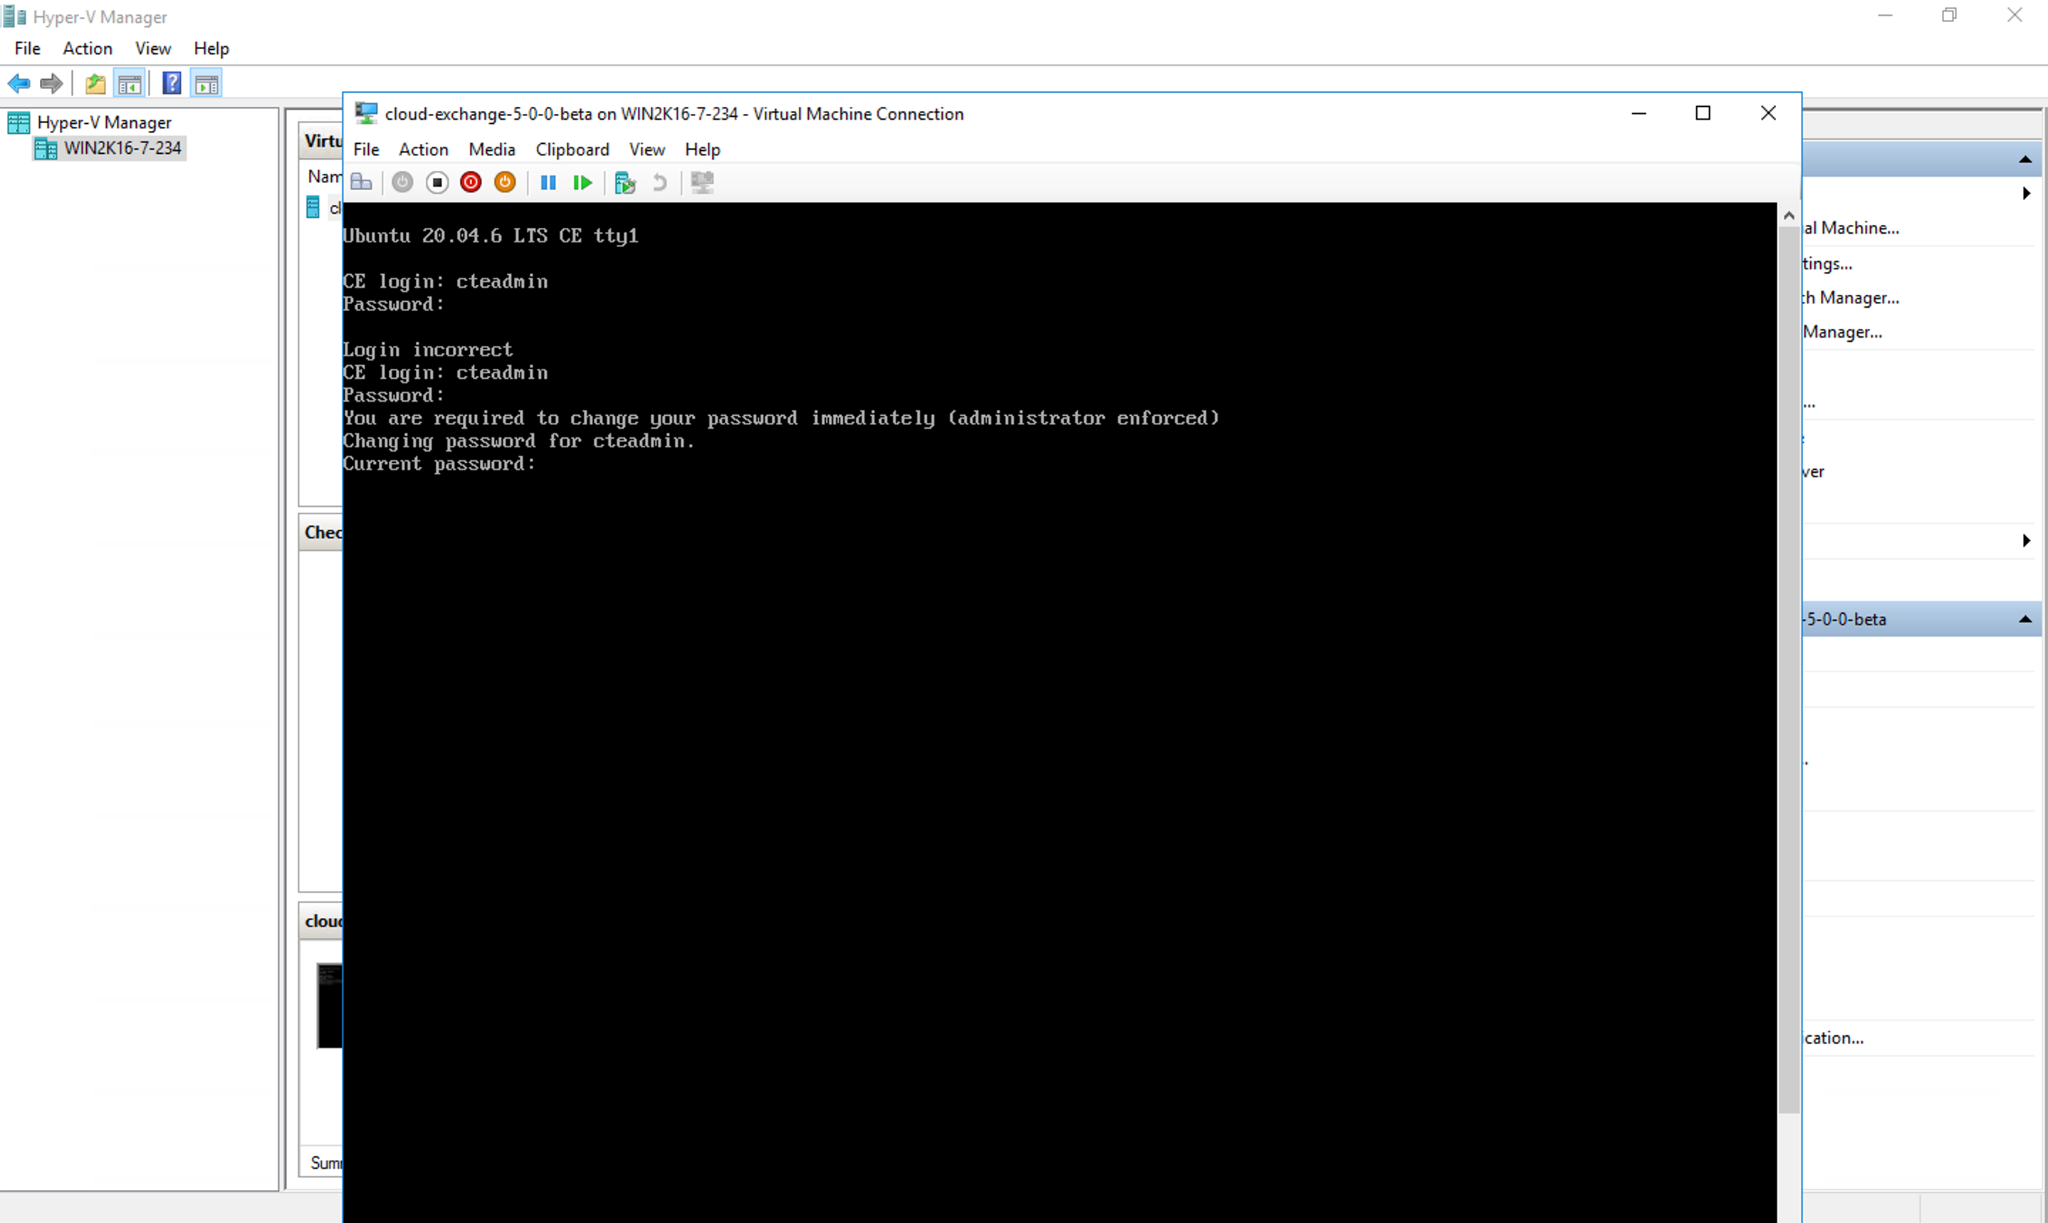Click the WIN2K16-7-234 server icon in tree

pos(45,148)
